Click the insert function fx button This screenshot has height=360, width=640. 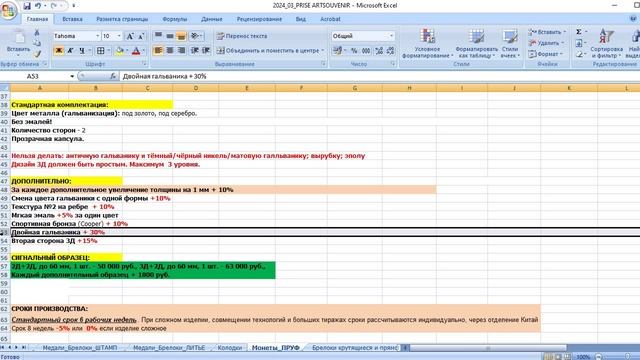point(113,76)
